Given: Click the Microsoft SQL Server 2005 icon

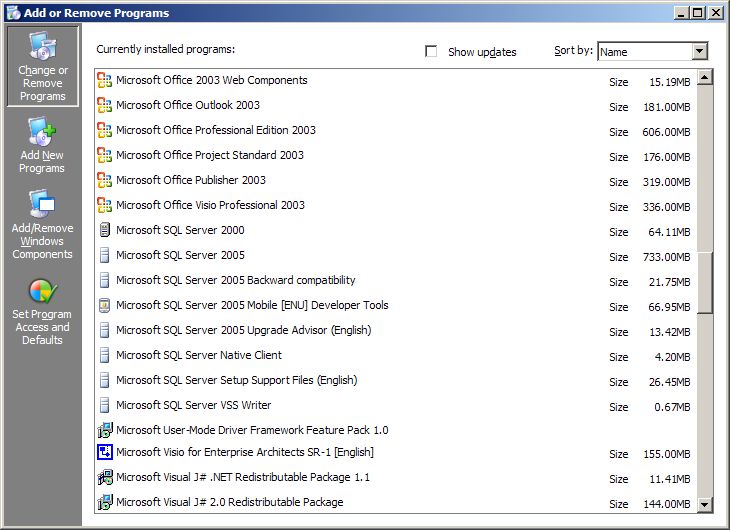Looking at the screenshot, I should [x=105, y=255].
